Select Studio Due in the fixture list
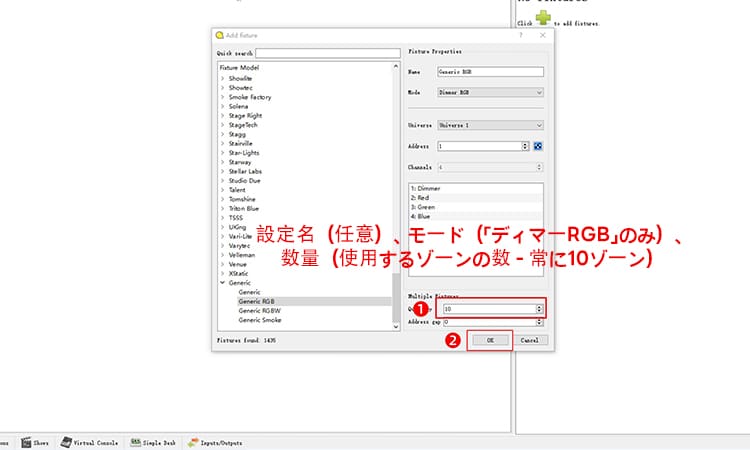 (244, 181)
